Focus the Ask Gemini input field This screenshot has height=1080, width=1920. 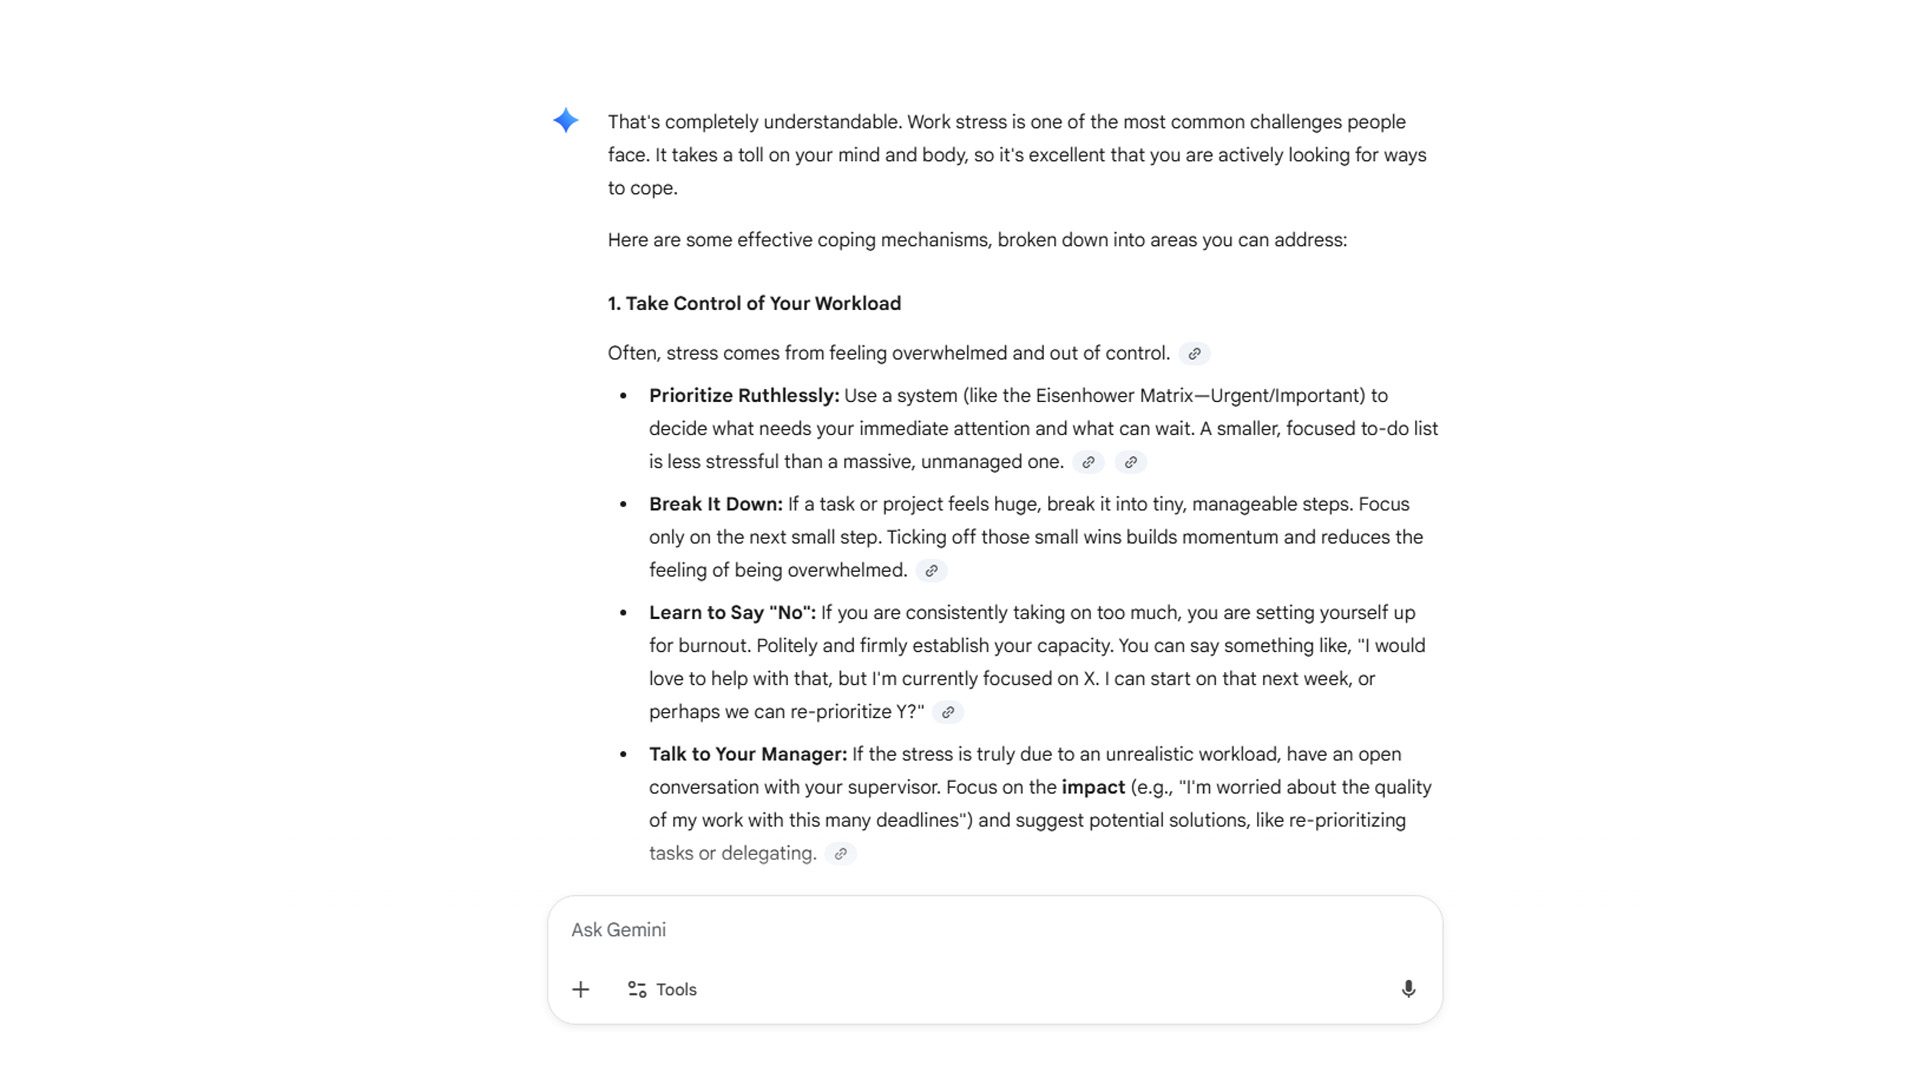pyautogui.click(x=994, y=930)
